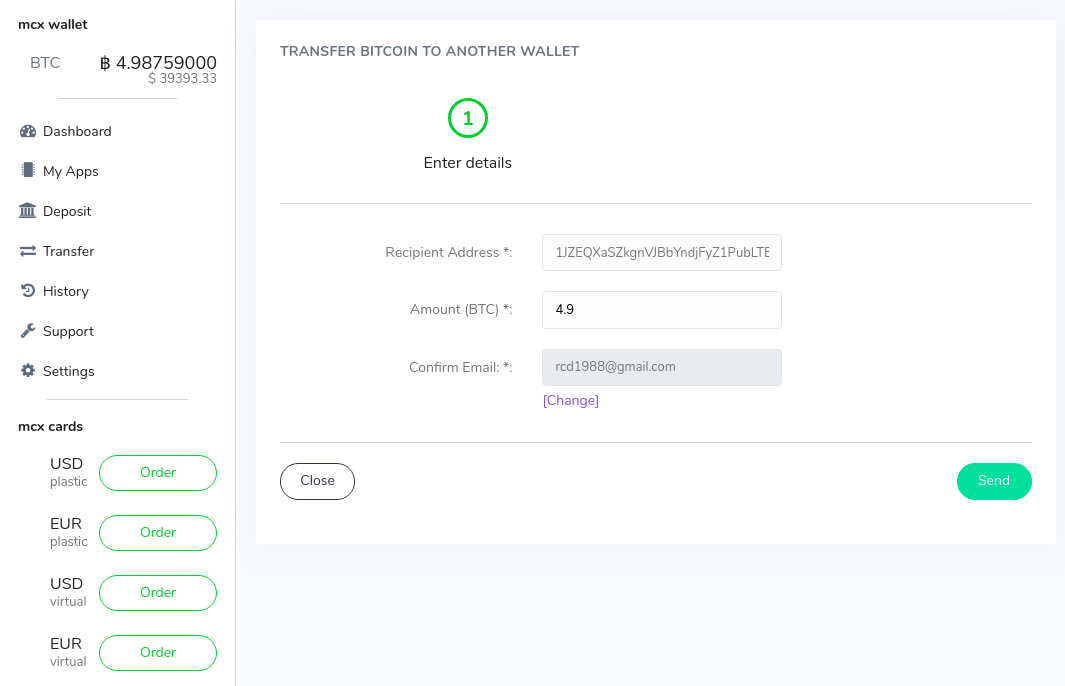Click the Settings gear icon
Image resolution: width=1065 pixels, height=686 pixels.
[x=28, y=370]
